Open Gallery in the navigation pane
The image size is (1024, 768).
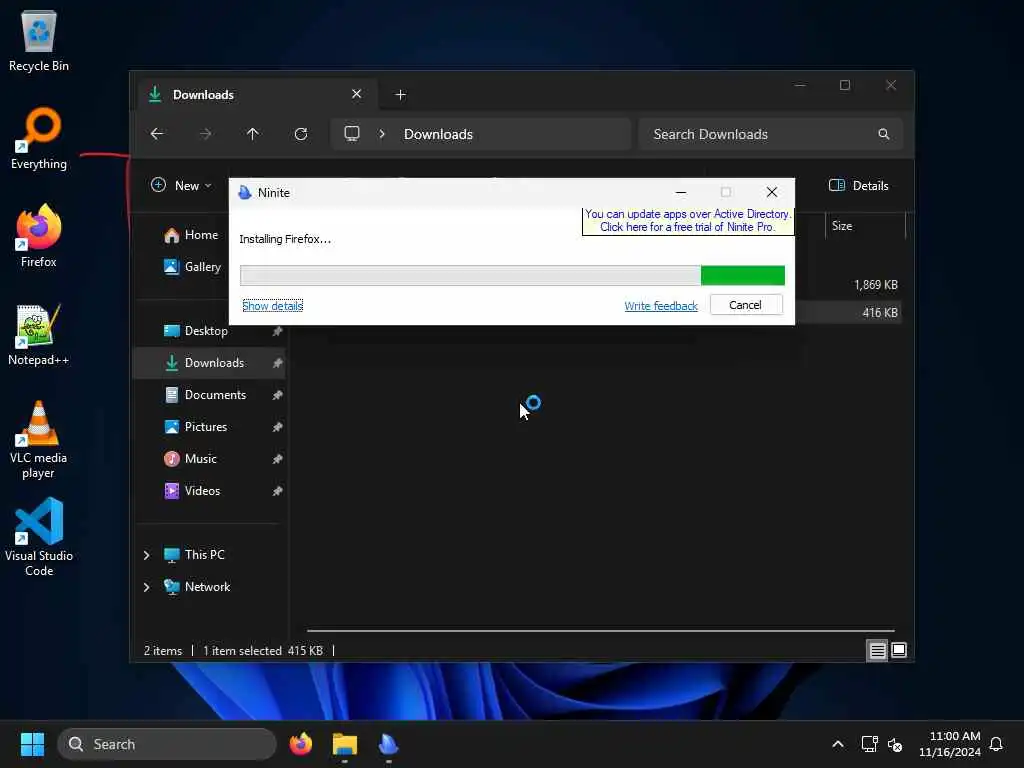click(192, 266)
